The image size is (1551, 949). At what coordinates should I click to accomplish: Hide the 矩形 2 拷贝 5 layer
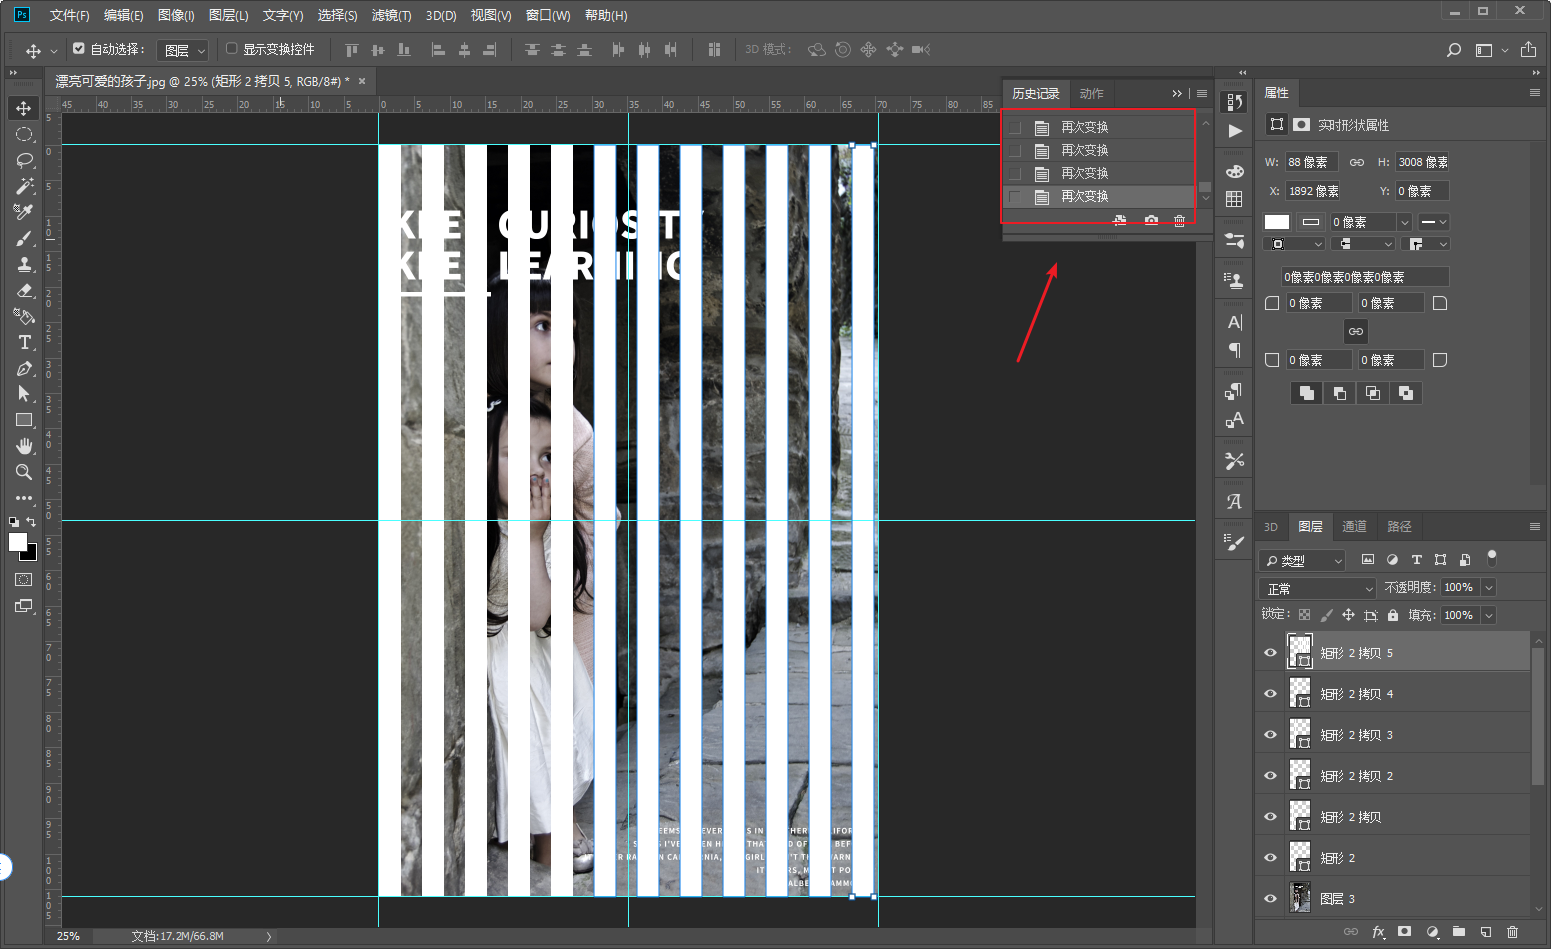(x=1270, y=652)
